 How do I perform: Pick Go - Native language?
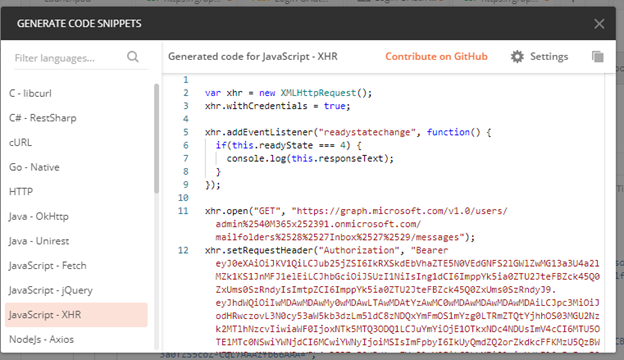click(34, 167)
